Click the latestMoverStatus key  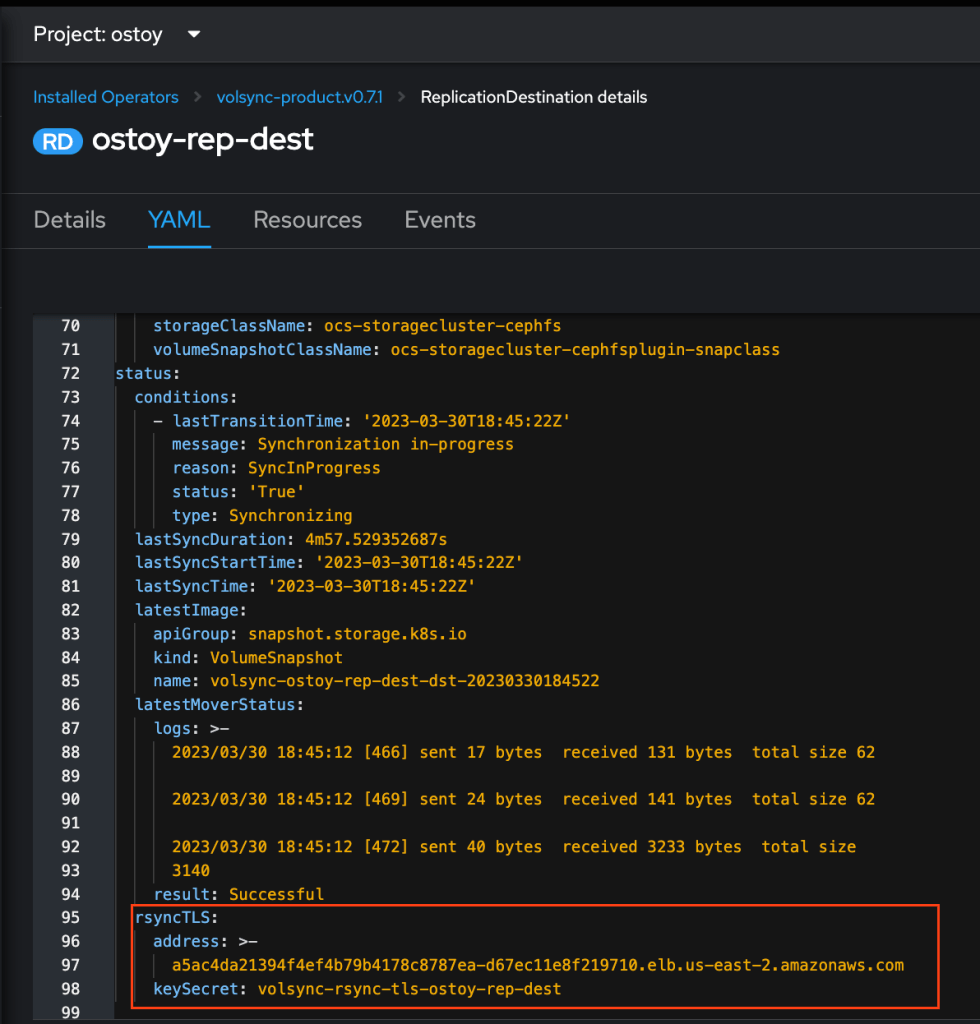[217, 705]
